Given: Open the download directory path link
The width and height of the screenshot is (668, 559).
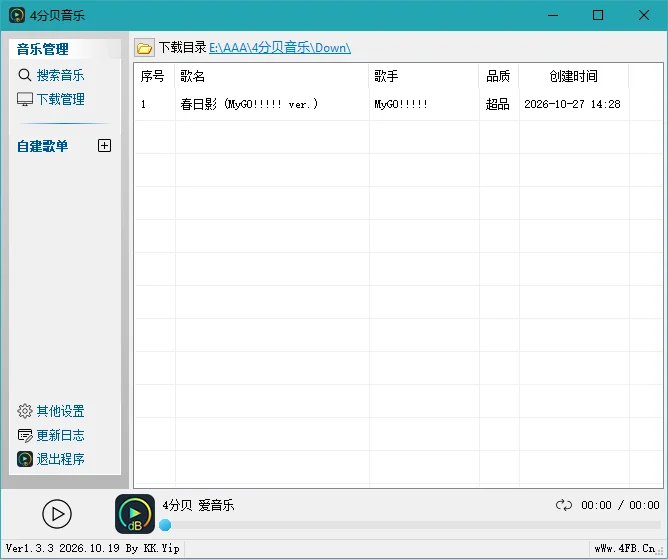Looking at the screenshot, I should (280, 48).
